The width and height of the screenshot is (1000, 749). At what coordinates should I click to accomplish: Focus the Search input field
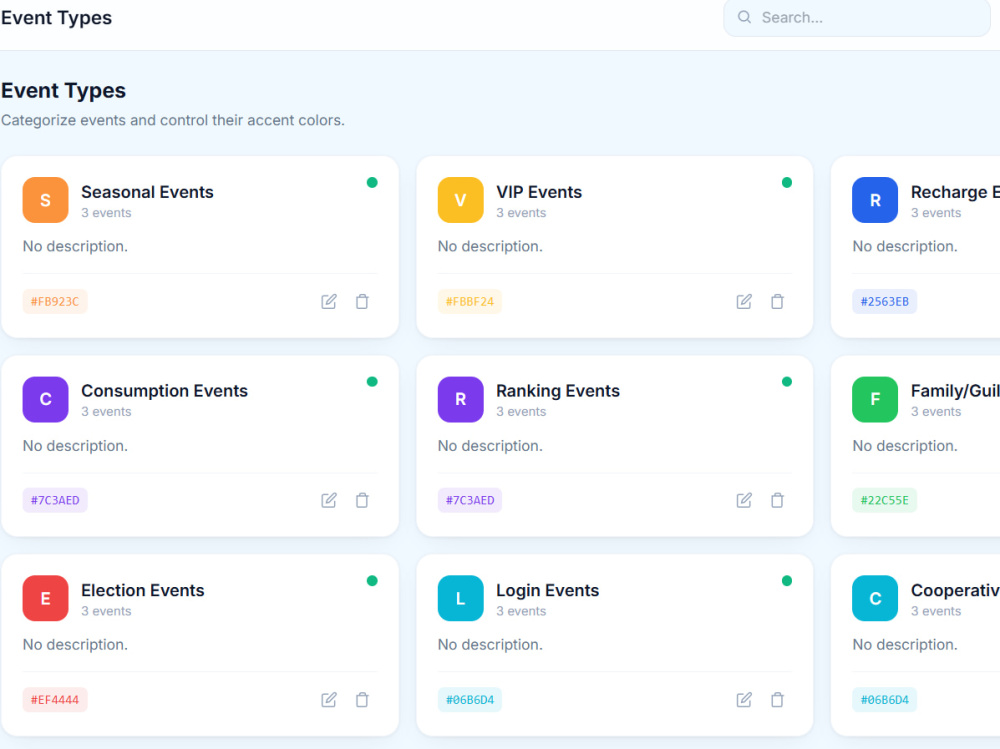coord(857,17)
